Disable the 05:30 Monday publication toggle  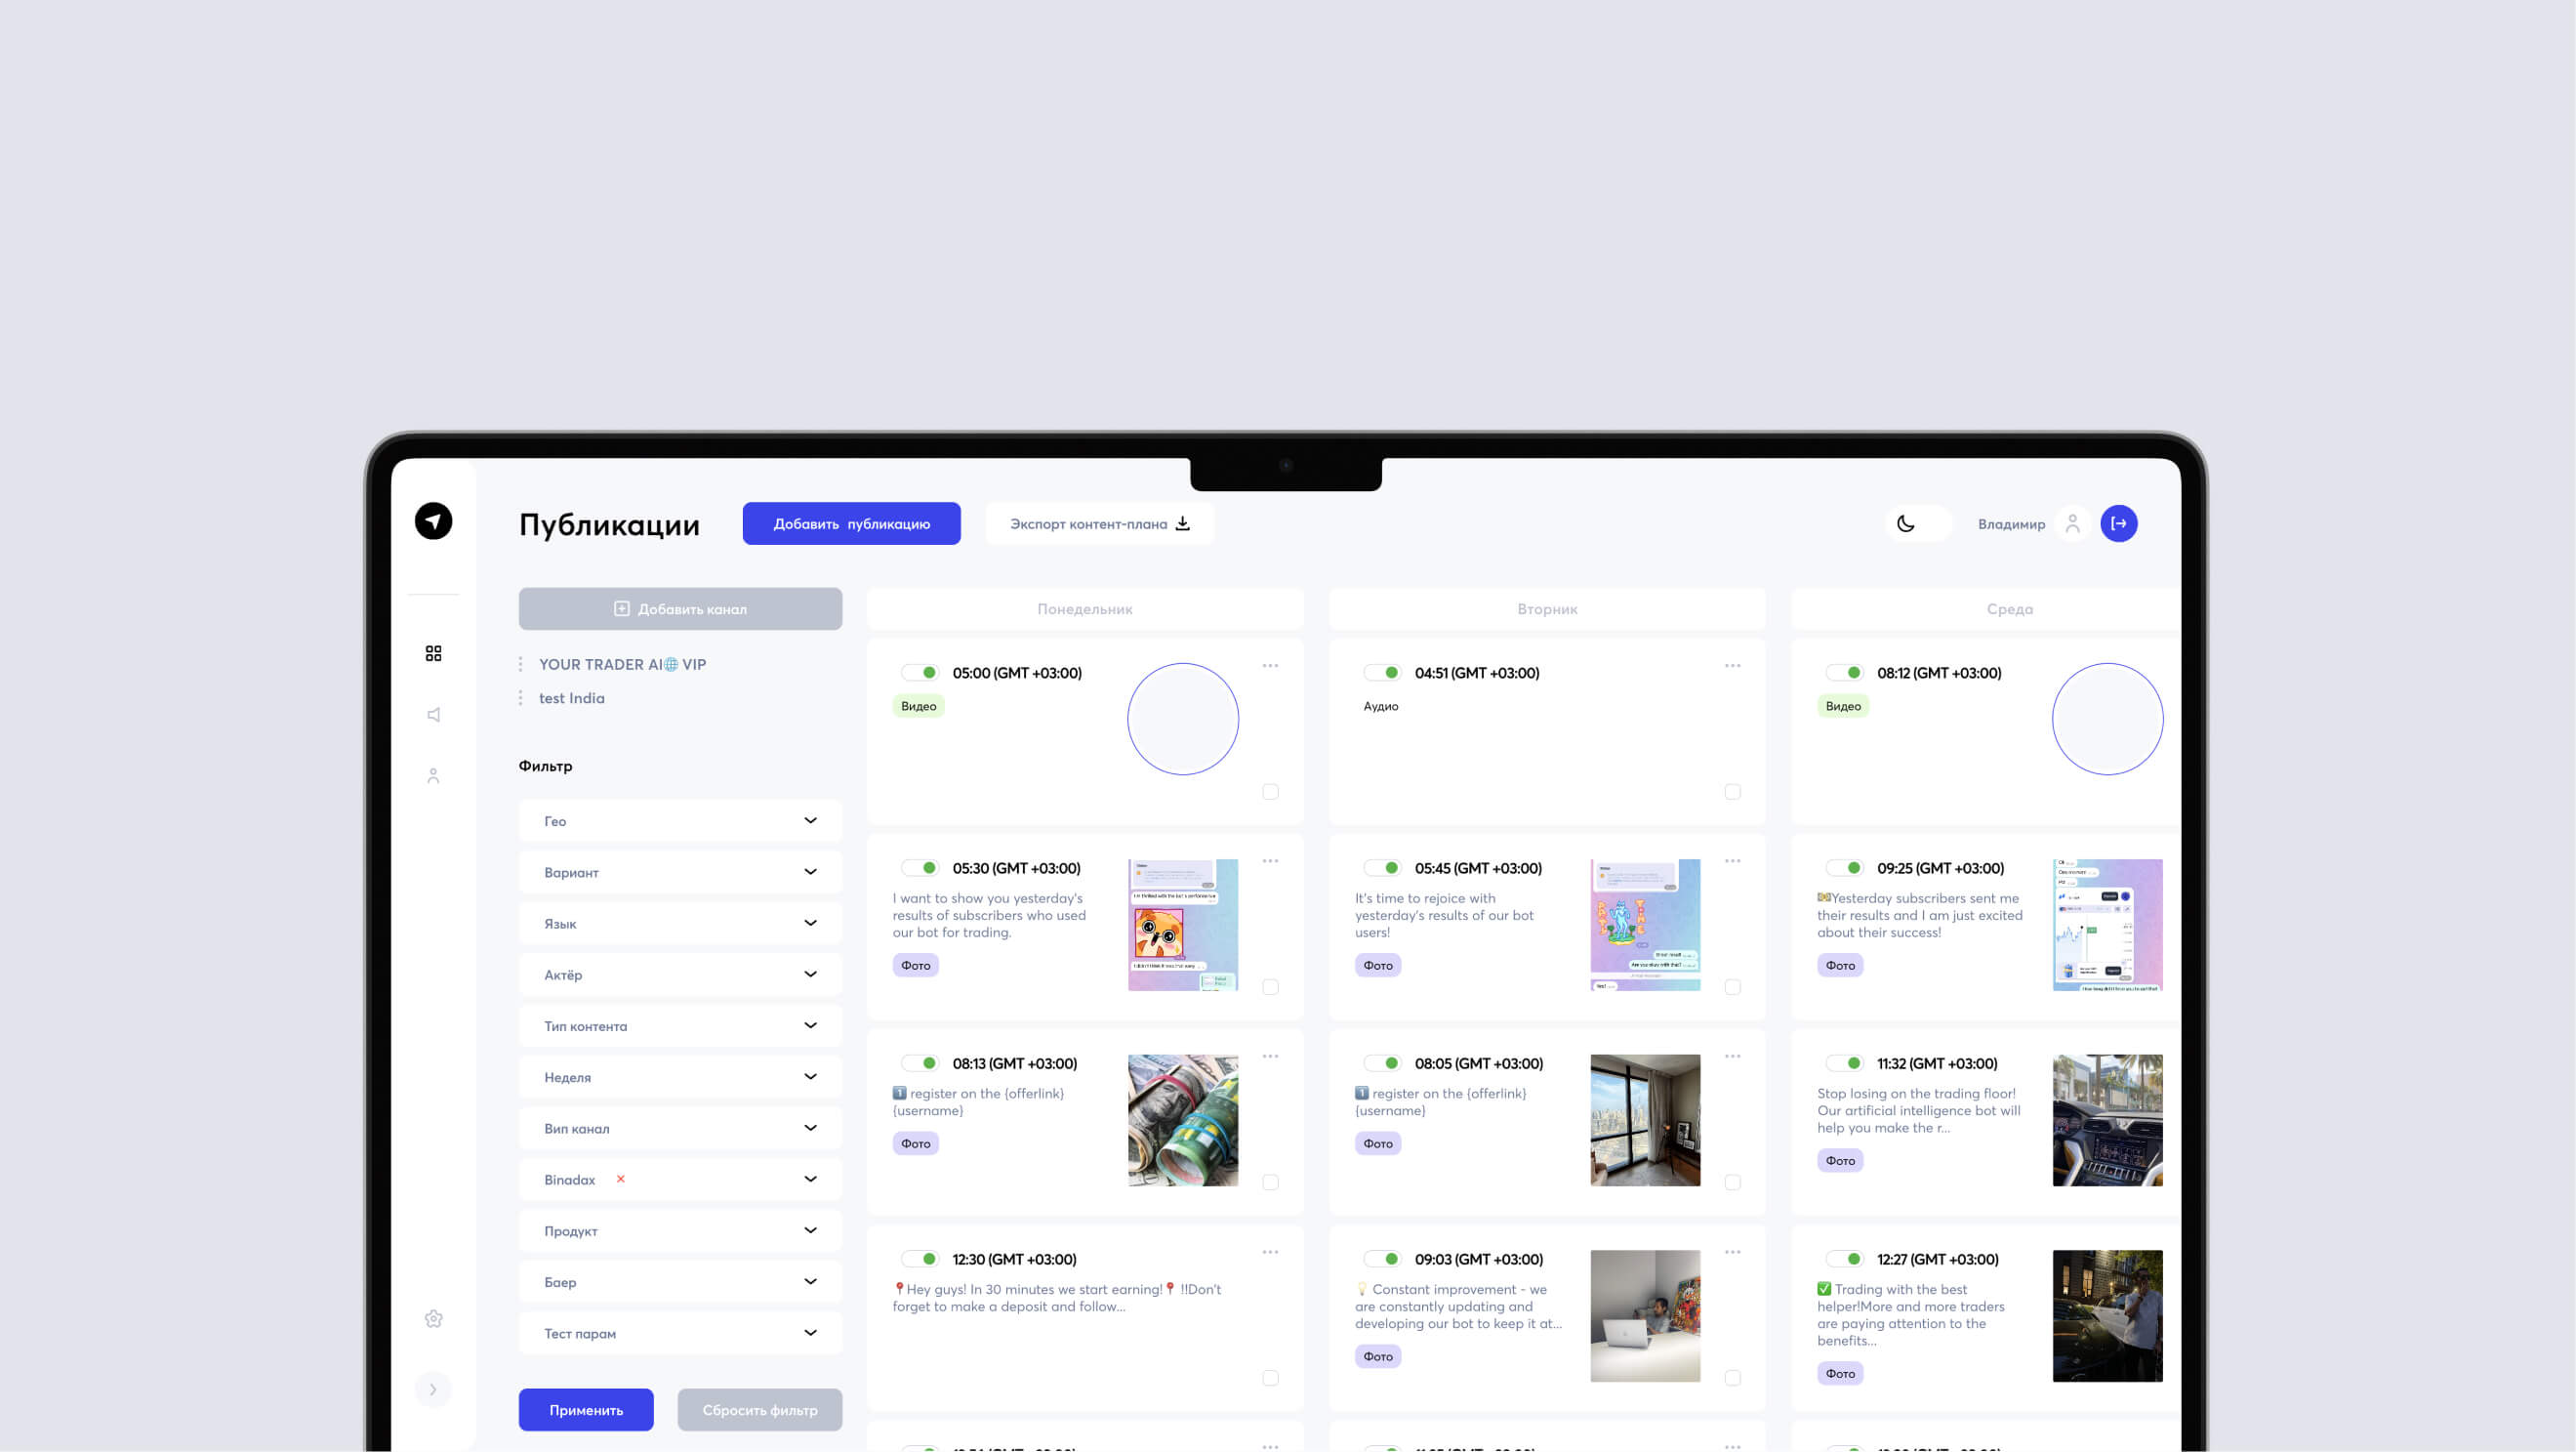point(919,868)
